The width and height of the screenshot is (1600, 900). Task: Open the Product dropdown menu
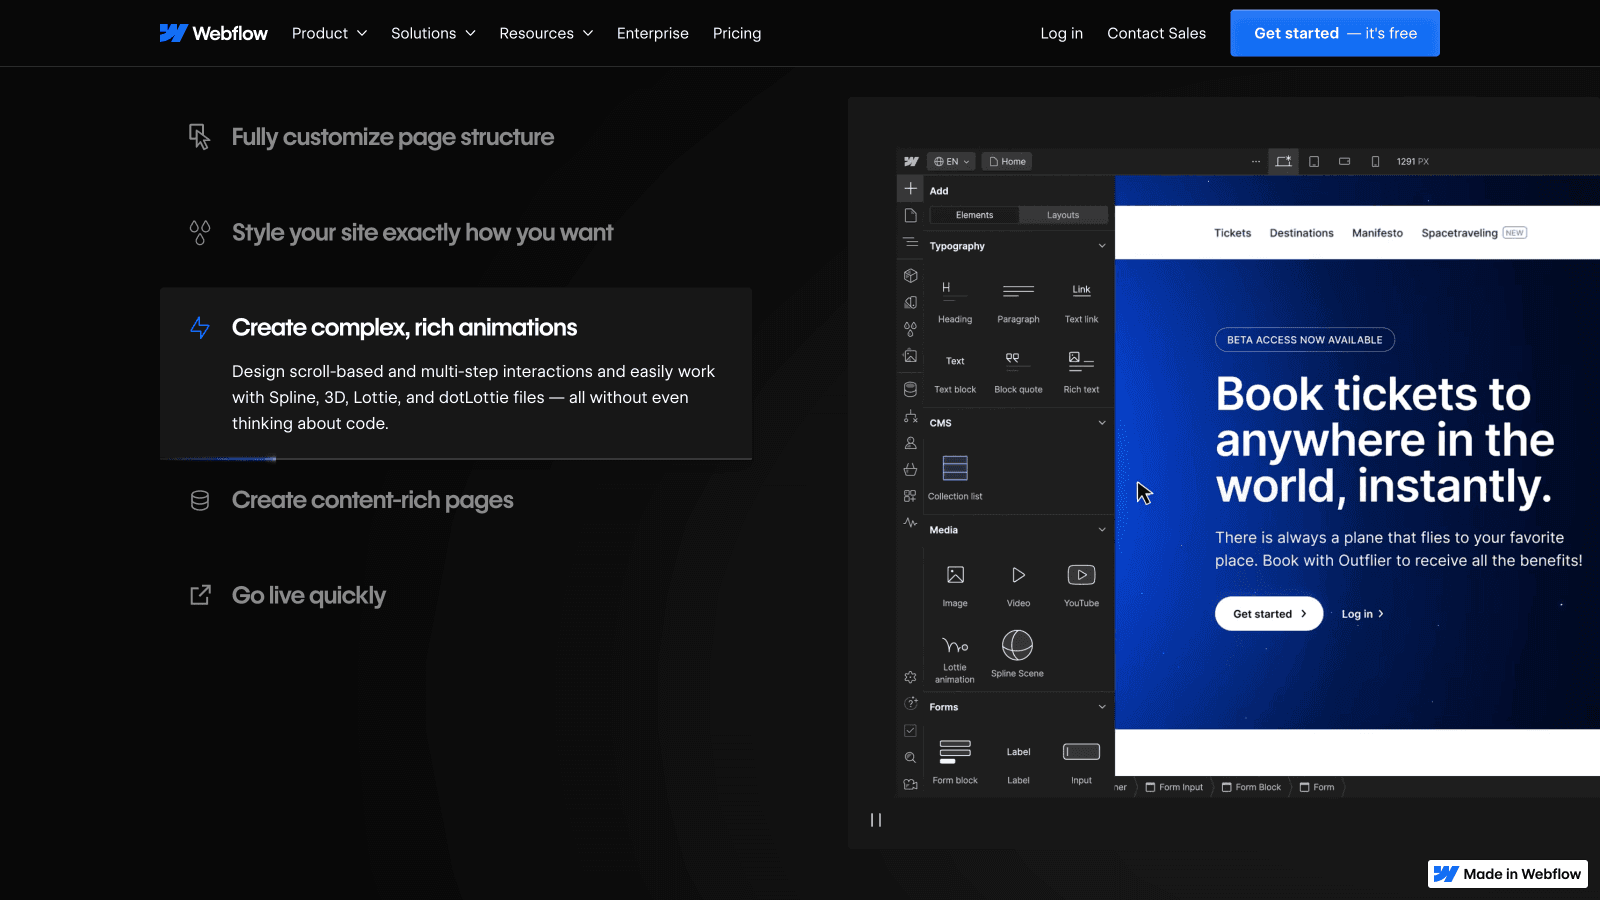[329, 33]
